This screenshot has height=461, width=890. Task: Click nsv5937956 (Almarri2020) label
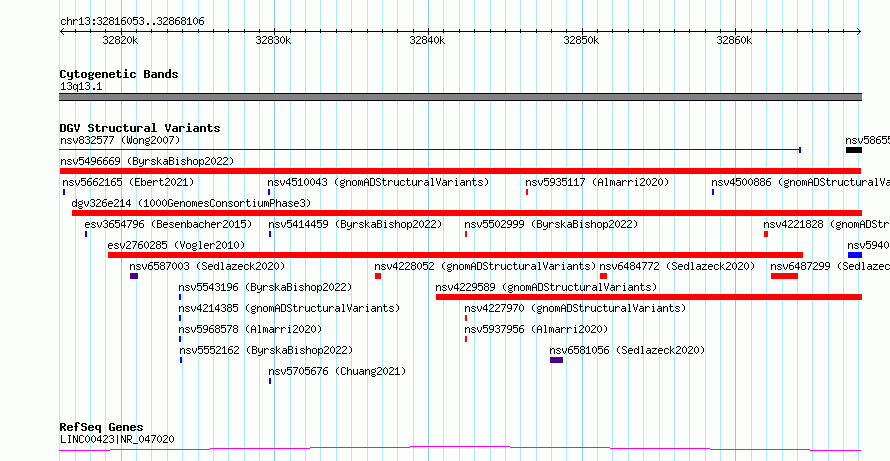(536, 329)
